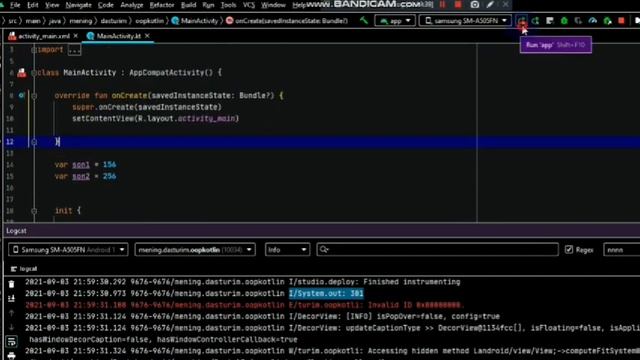Viewport: 640px width, 360px height.
Task: Start the Debug 'app' bug icon
Action: (564, 20)
